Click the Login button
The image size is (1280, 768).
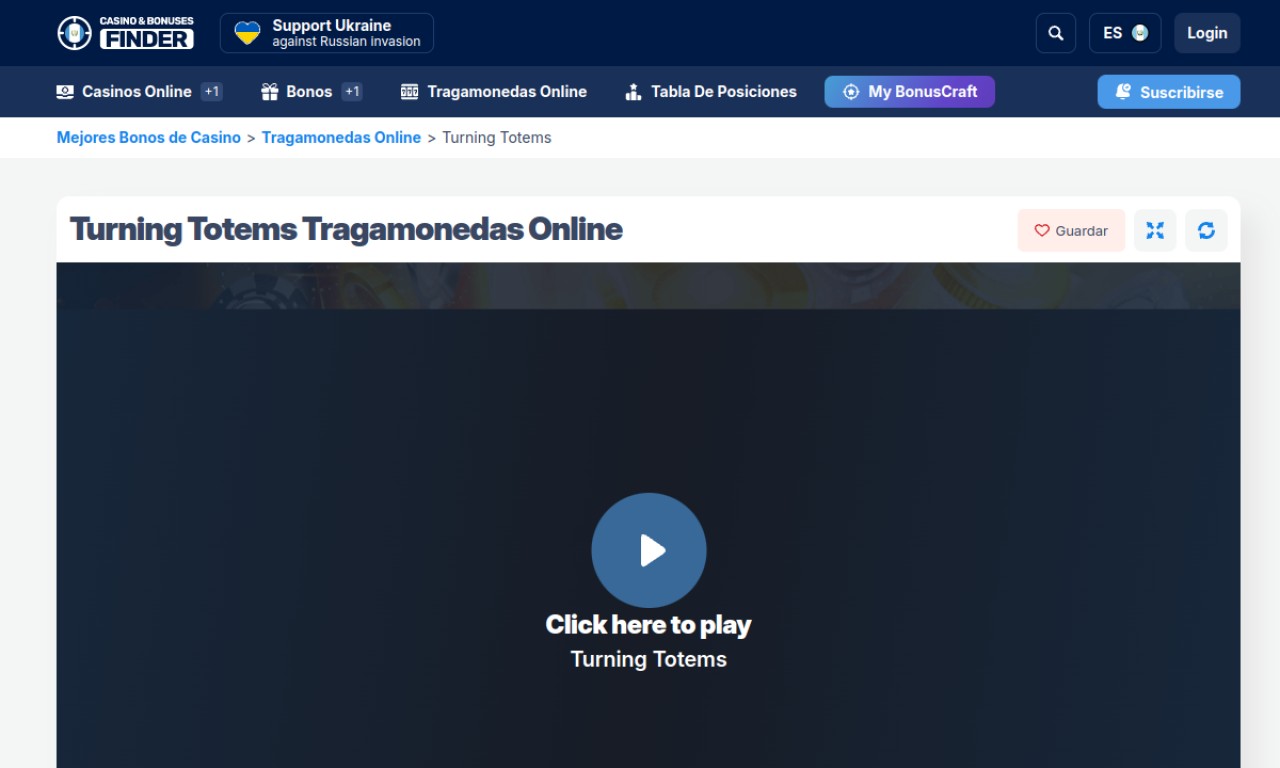pyautogui.click(x=1207, y=33)
